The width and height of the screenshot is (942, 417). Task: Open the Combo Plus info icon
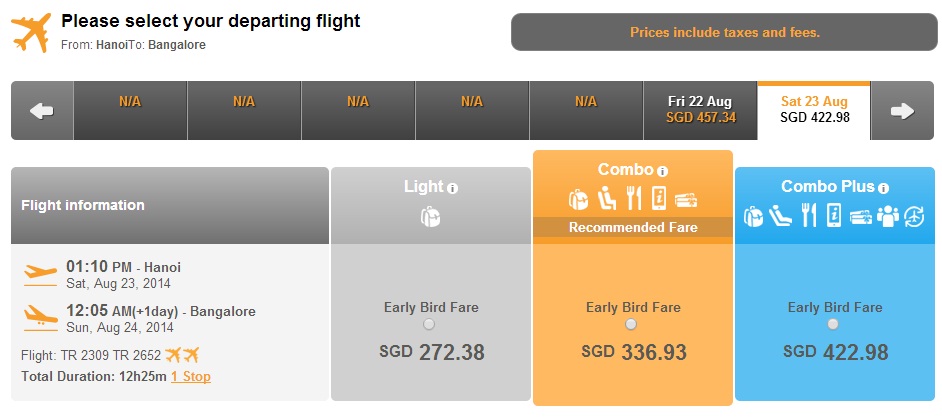[x=883, y=189]
